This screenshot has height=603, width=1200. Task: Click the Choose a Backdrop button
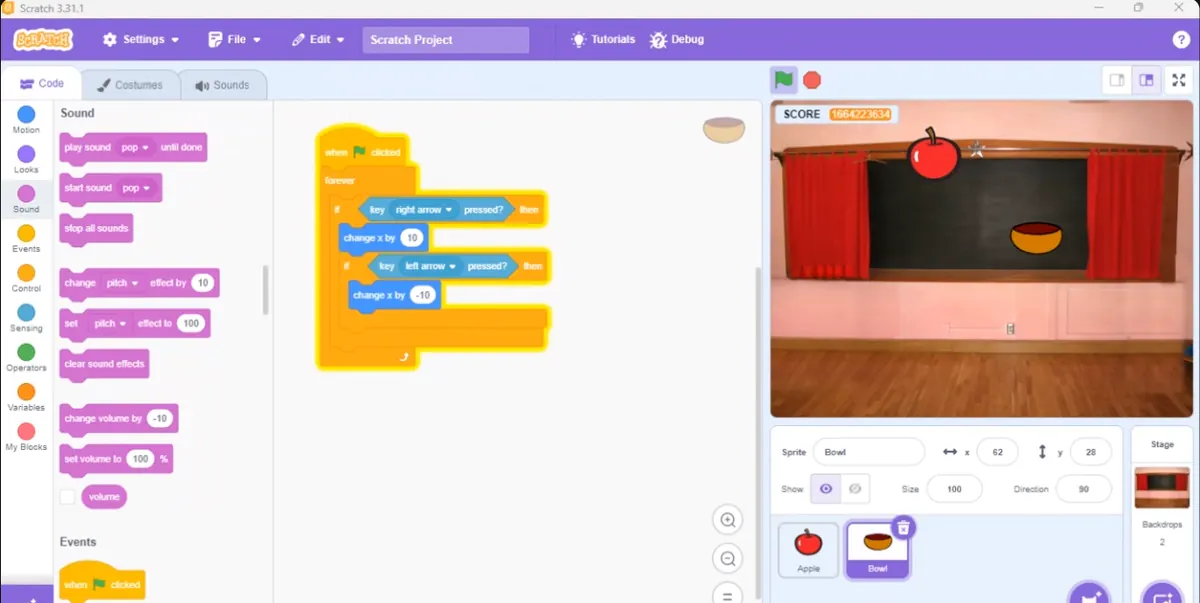tap(1162, 594)
